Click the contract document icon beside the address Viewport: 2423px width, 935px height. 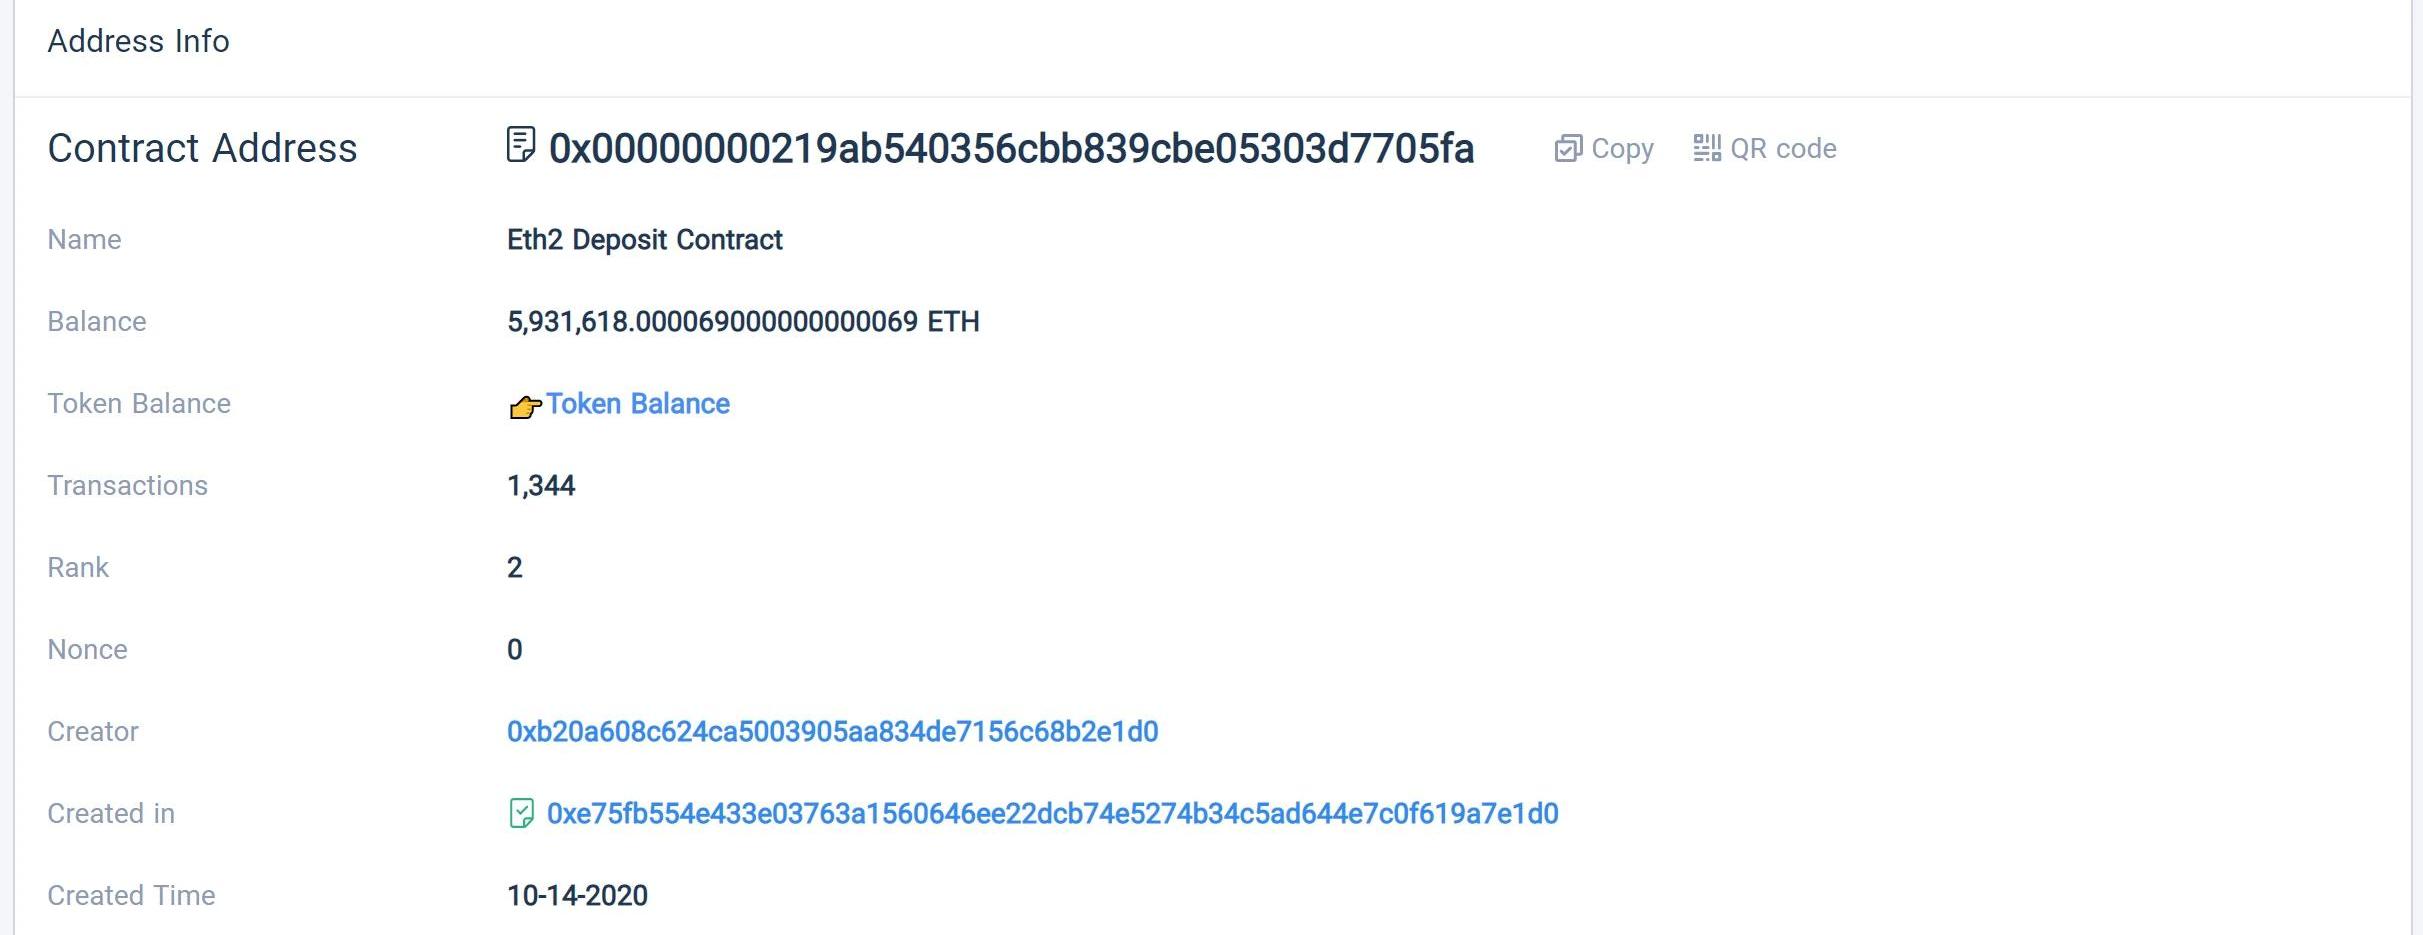(x=520, y=145)
